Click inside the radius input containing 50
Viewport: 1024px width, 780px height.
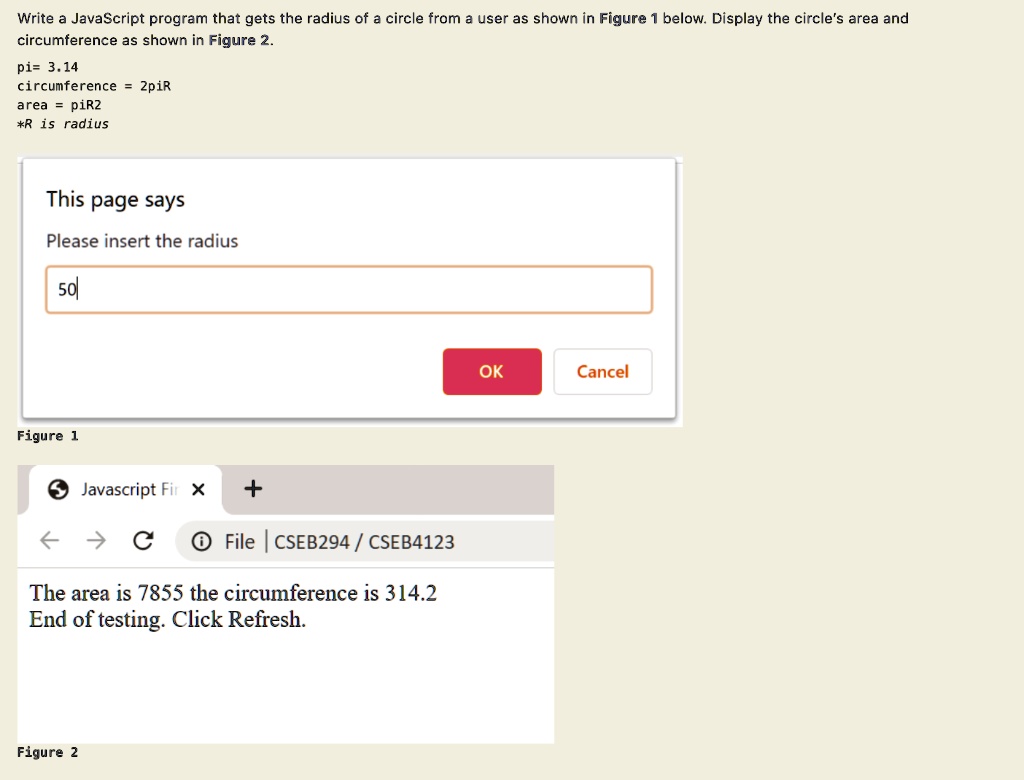[349, 289]
